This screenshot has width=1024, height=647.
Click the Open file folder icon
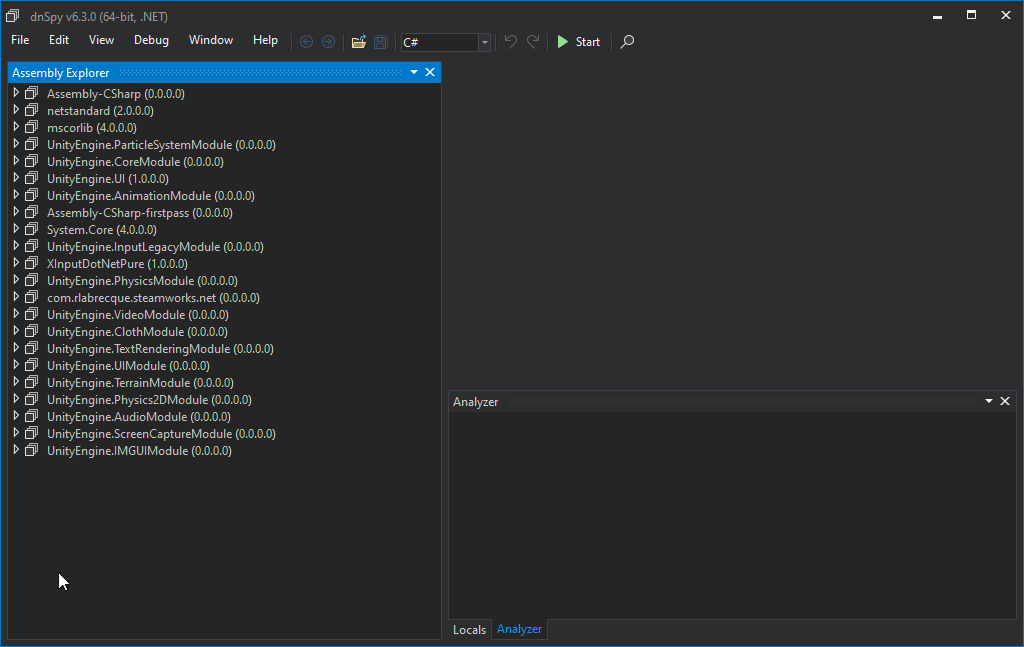pyautogui.click(x=359, y=42)
